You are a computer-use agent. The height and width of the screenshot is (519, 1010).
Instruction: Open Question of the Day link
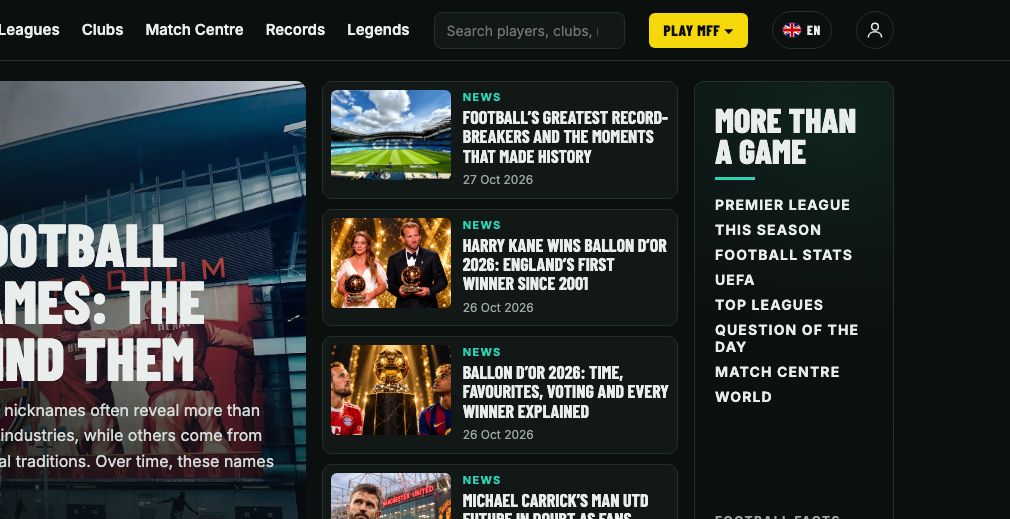coord(786,338)
